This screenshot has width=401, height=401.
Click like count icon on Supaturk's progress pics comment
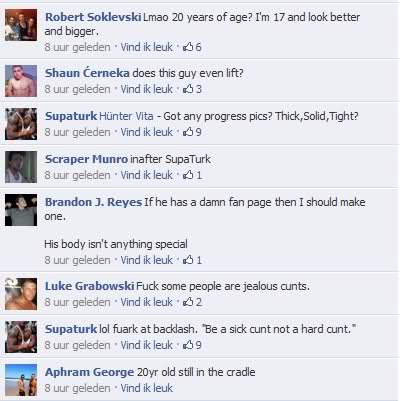[x=188, y=132]
